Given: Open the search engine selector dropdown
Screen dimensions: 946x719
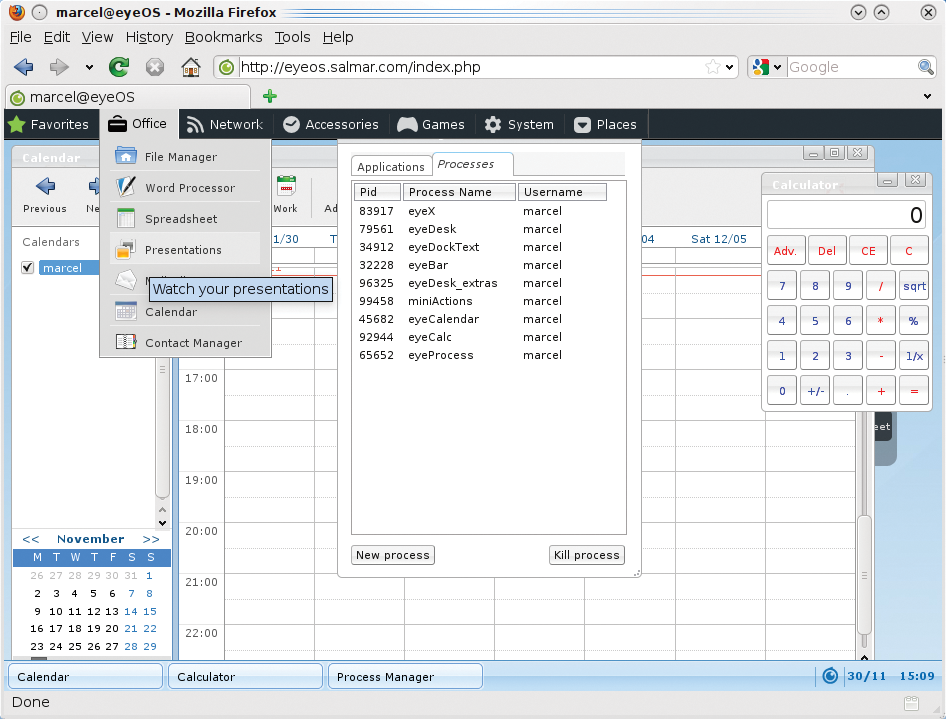Looking at the screenshot, I should tap(778, 67).
